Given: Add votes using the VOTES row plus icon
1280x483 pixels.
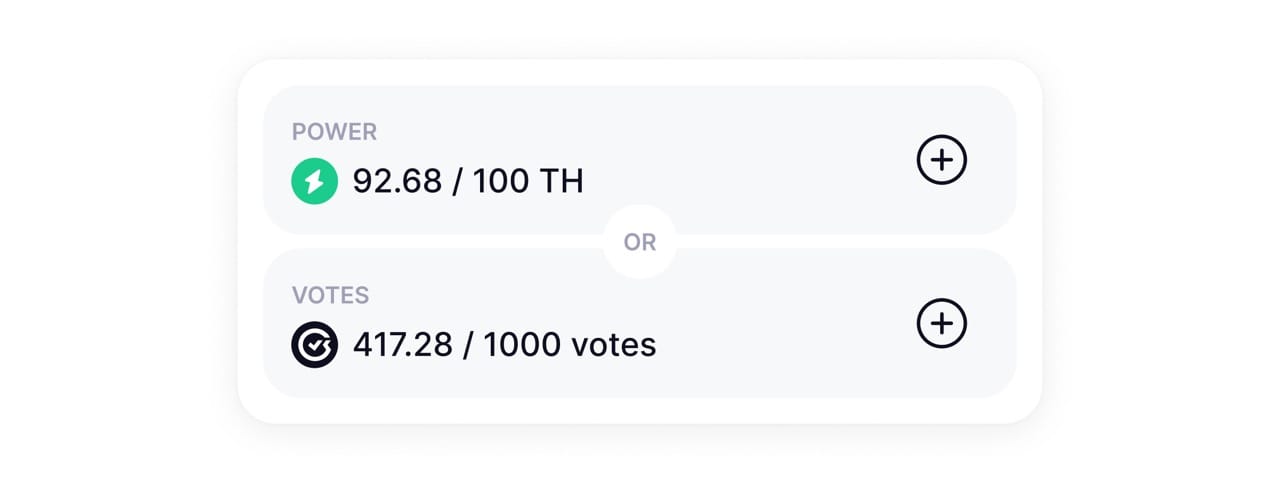Looking at the screenshot, I should click(942, 324).
